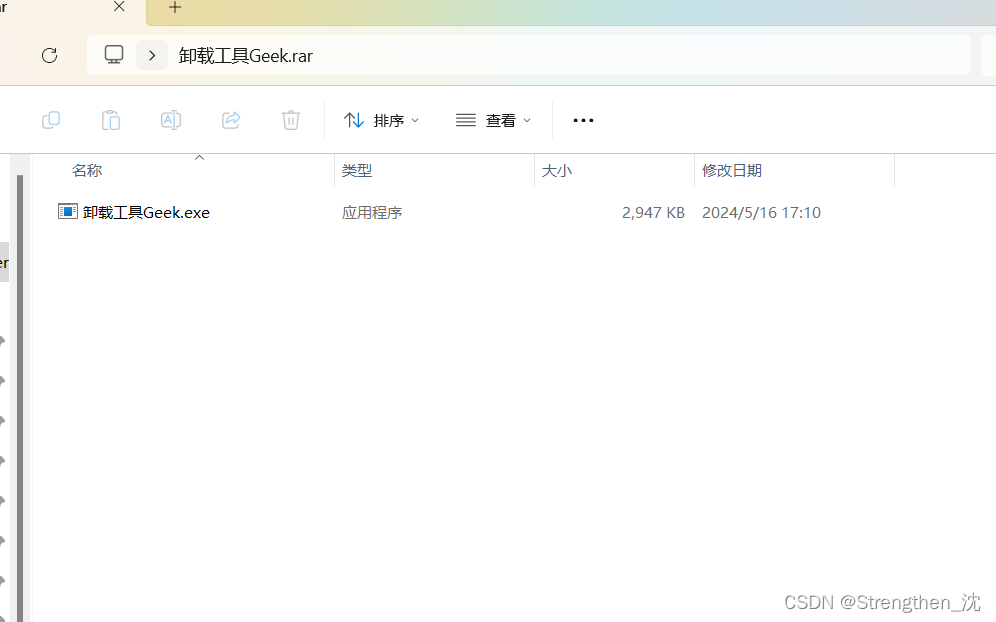This screenshot has height=622, width=996.
Task: Close the current Explorer tab
Action: click(x=119, y=7)
